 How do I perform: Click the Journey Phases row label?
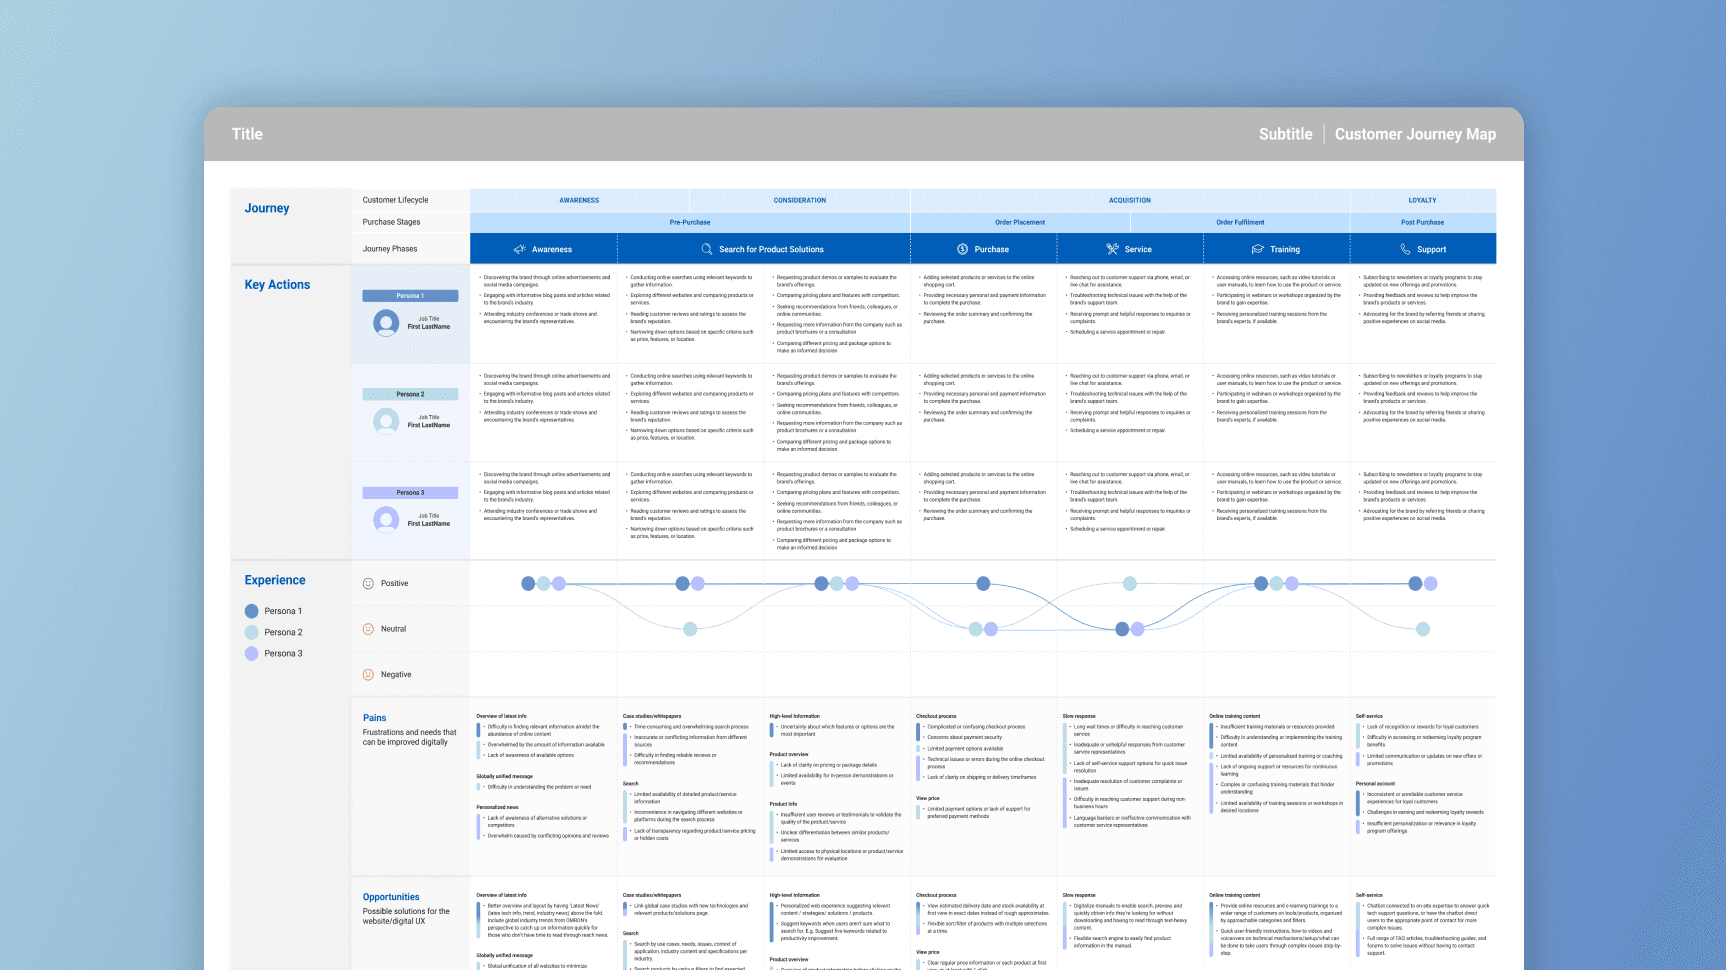[x=390, y=249]
